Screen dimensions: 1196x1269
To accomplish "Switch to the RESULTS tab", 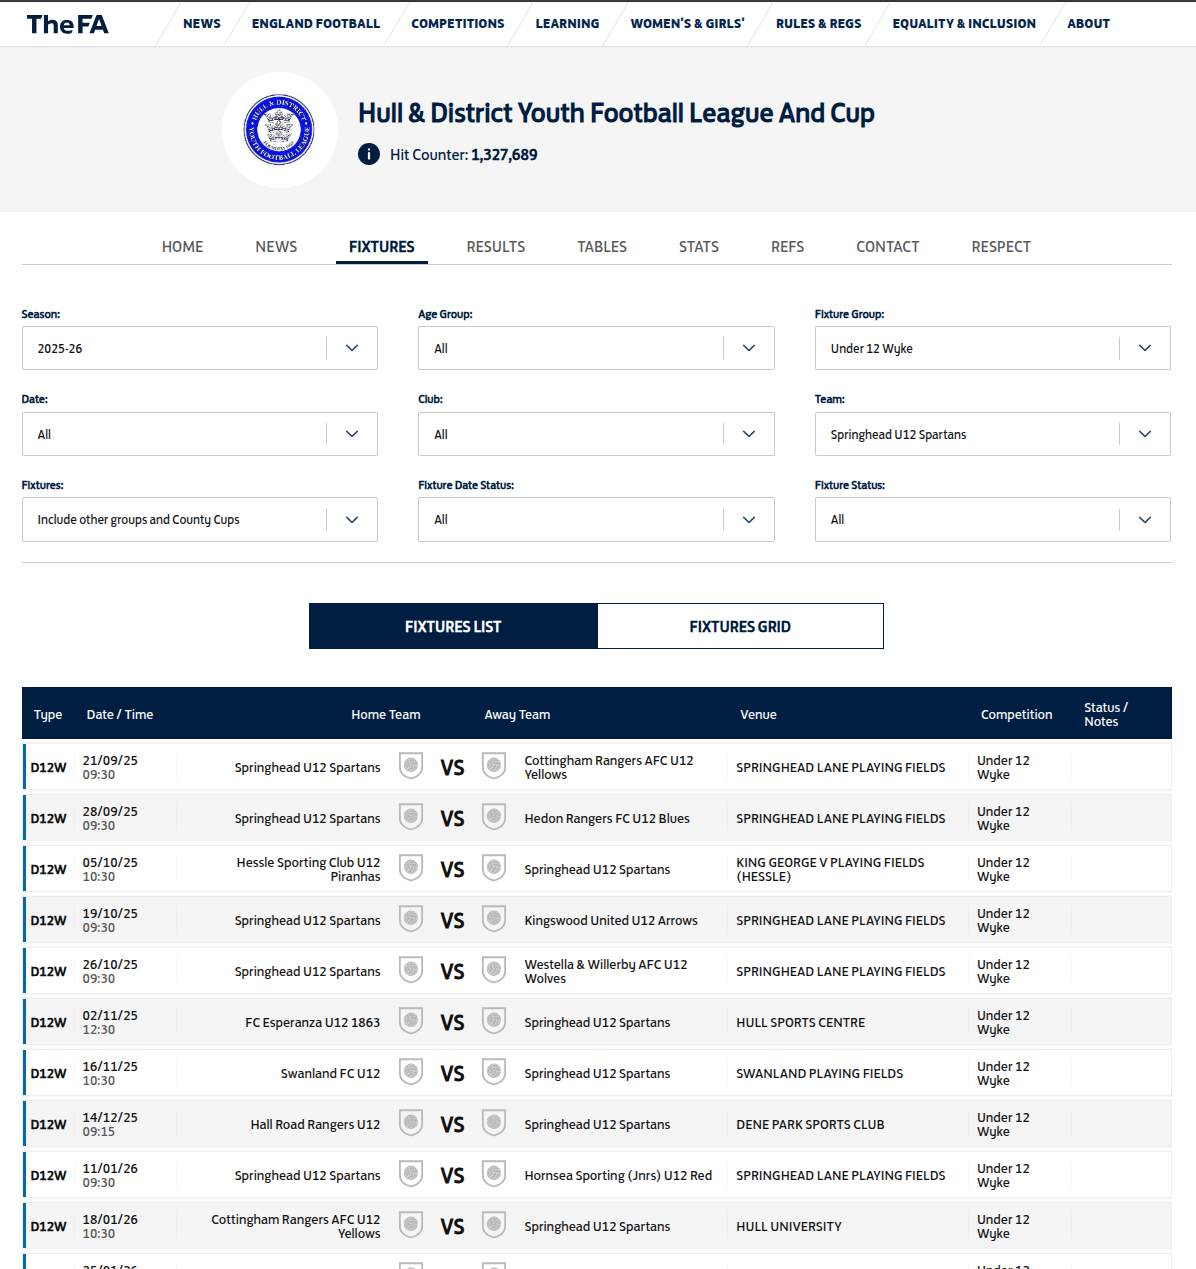I will click(495, 246).
